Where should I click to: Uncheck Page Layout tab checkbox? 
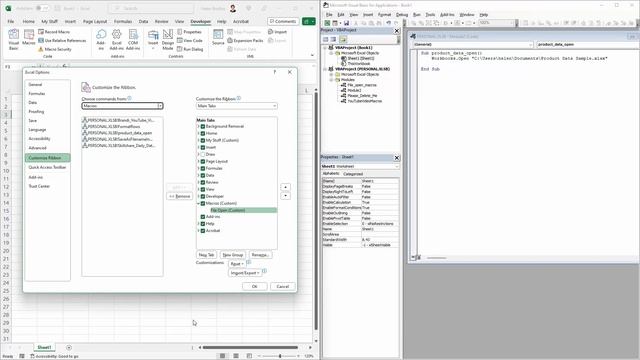tap(203, 161)
